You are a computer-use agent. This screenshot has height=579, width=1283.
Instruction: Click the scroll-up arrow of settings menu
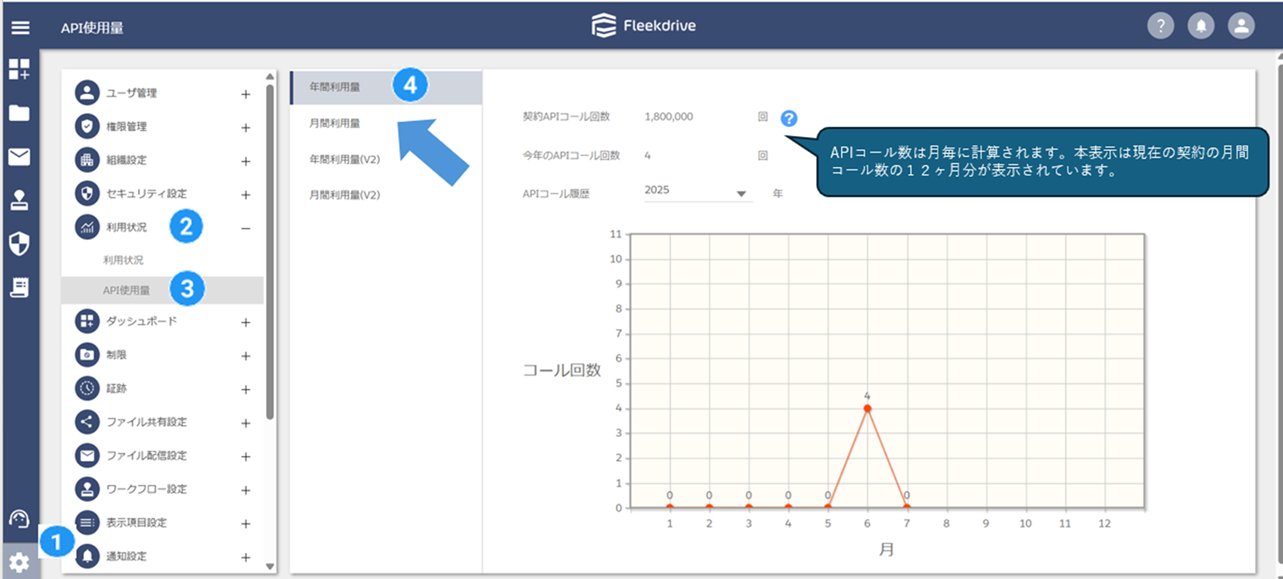(270, 76)
